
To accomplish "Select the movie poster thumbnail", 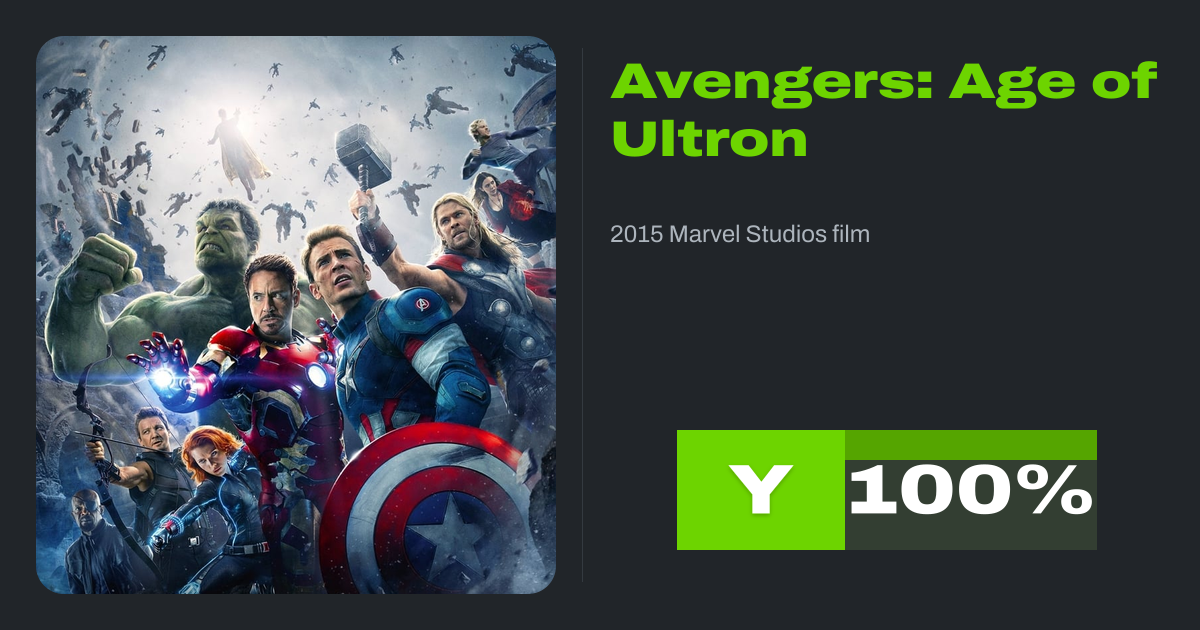I will [296, 315].
